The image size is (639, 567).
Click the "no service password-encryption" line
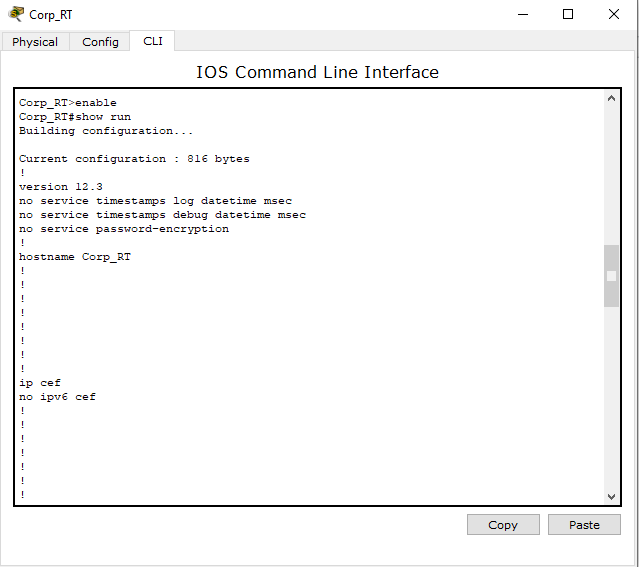click(124, 229)
